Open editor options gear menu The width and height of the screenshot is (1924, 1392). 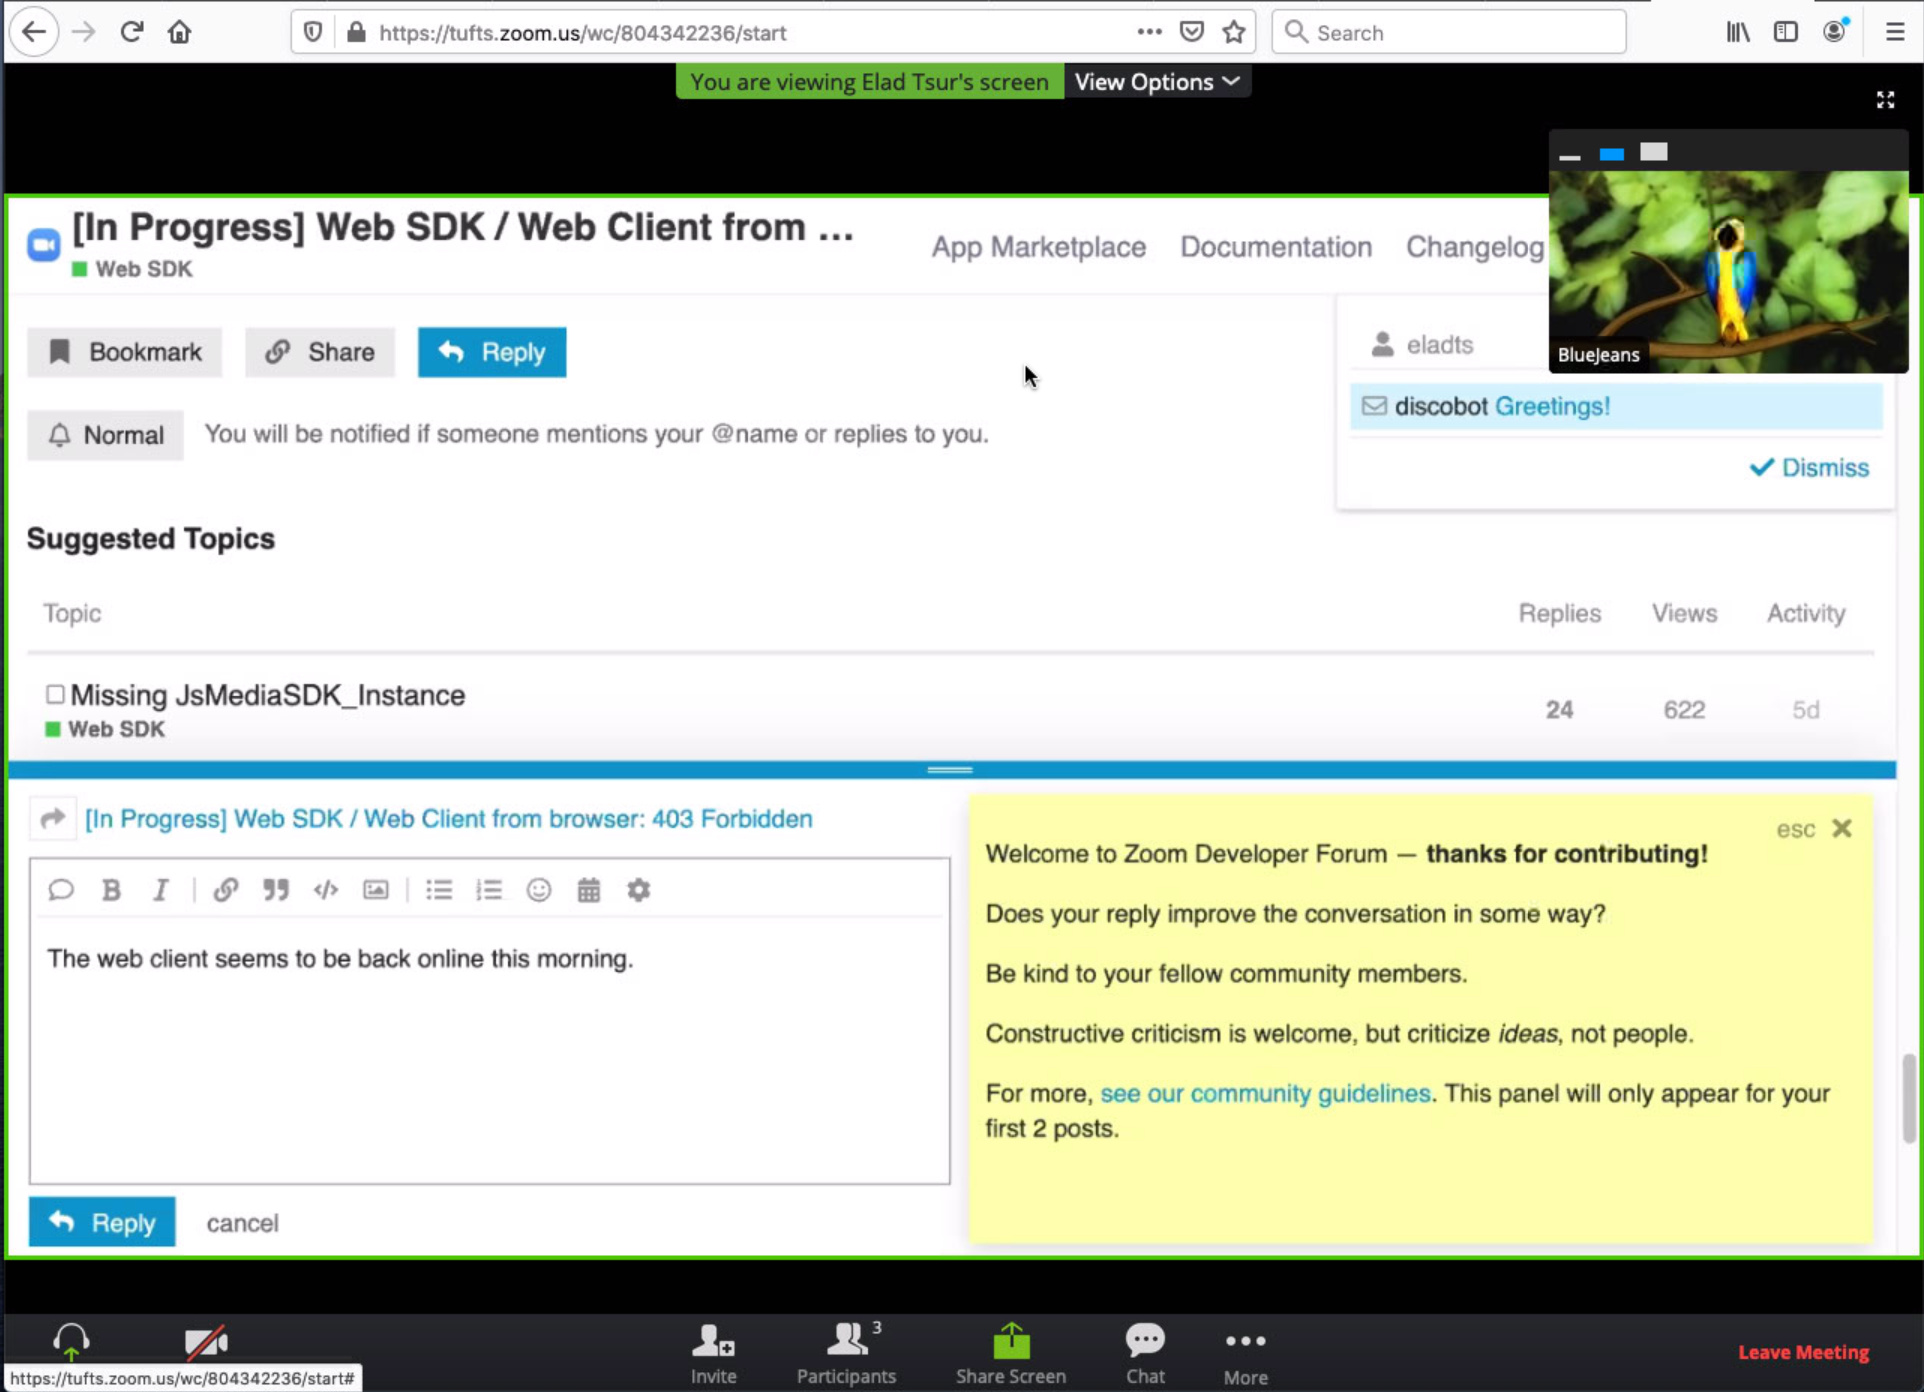coord(639,890)
